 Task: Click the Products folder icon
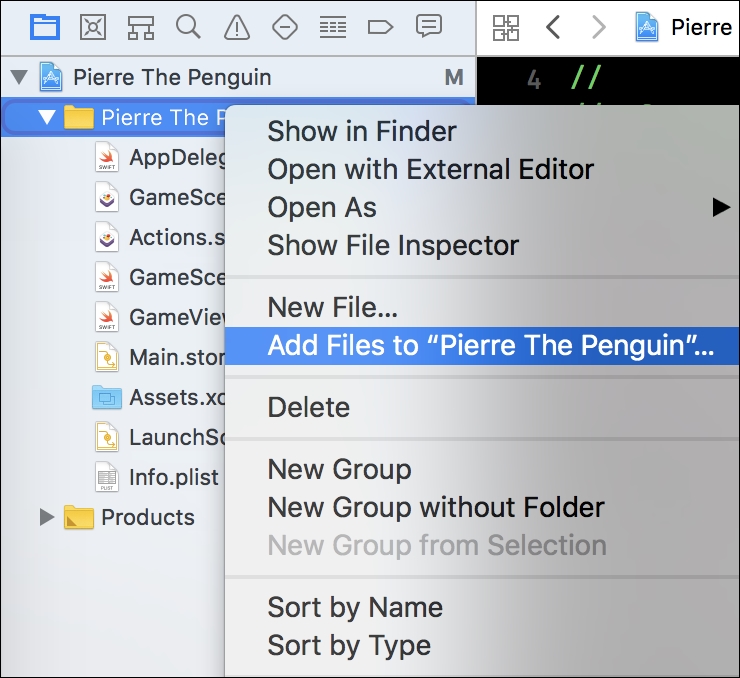(x=79, y=517)
